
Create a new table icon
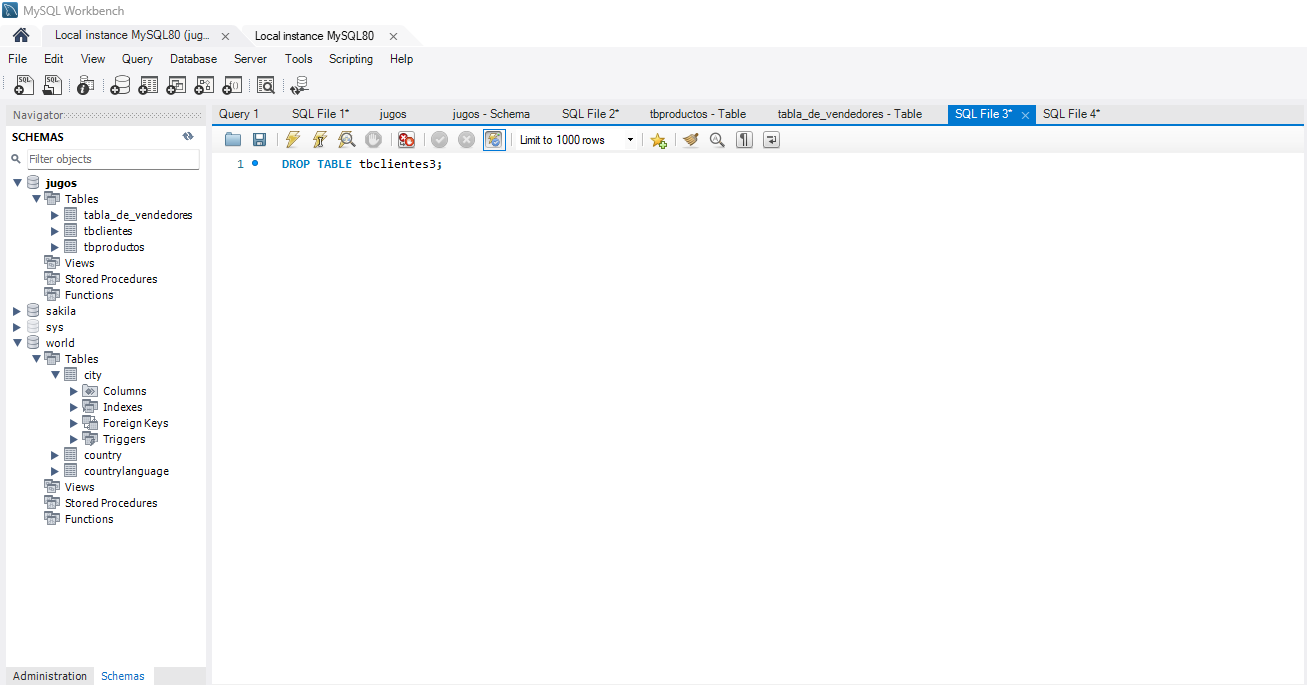(x=148, y=86)
